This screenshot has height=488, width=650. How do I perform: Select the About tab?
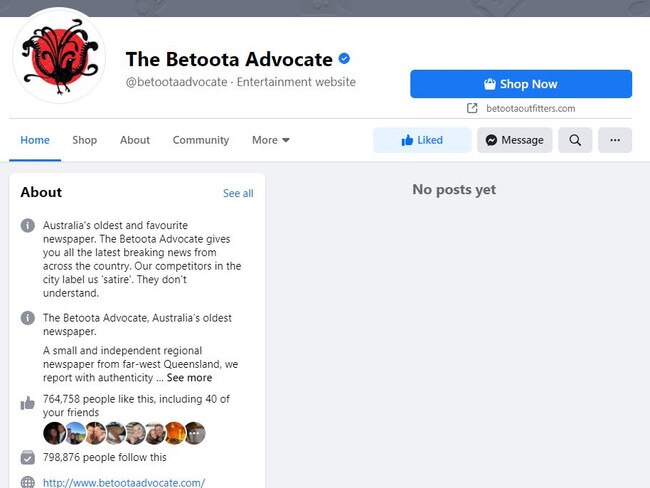coord(135,140)
